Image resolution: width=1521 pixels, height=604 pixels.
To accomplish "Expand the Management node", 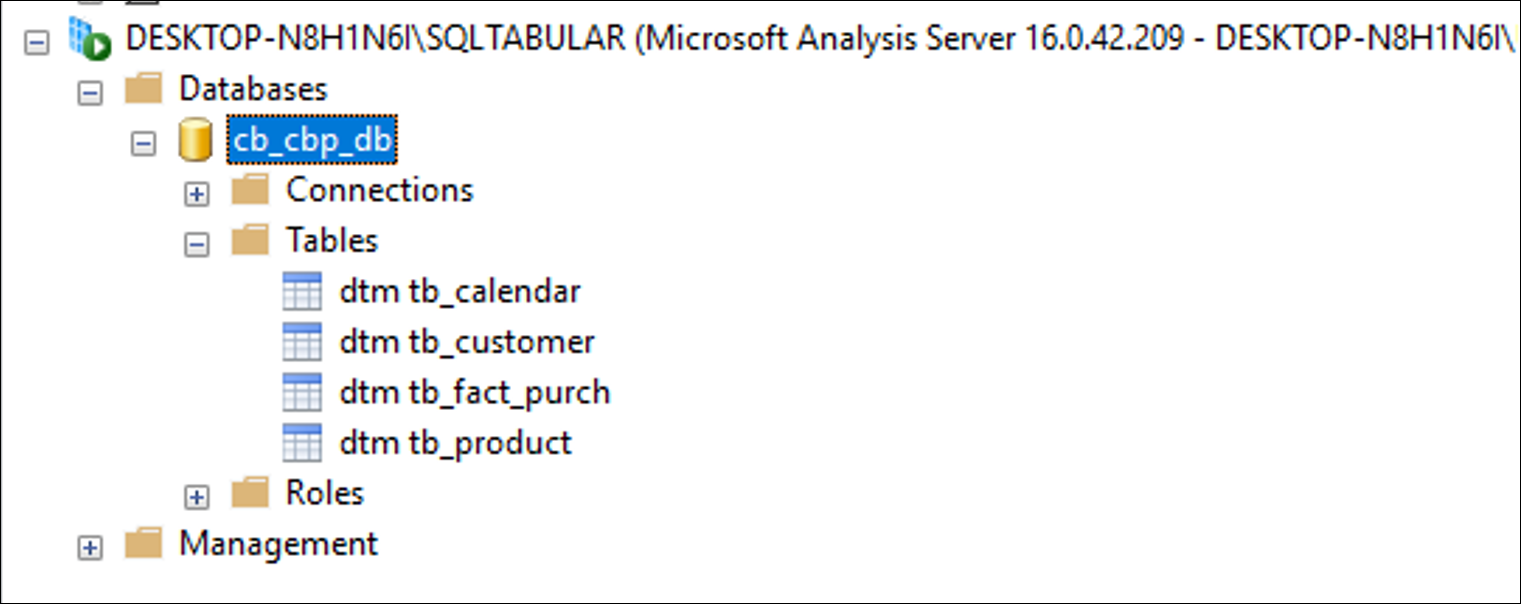I will click(90, 548).
